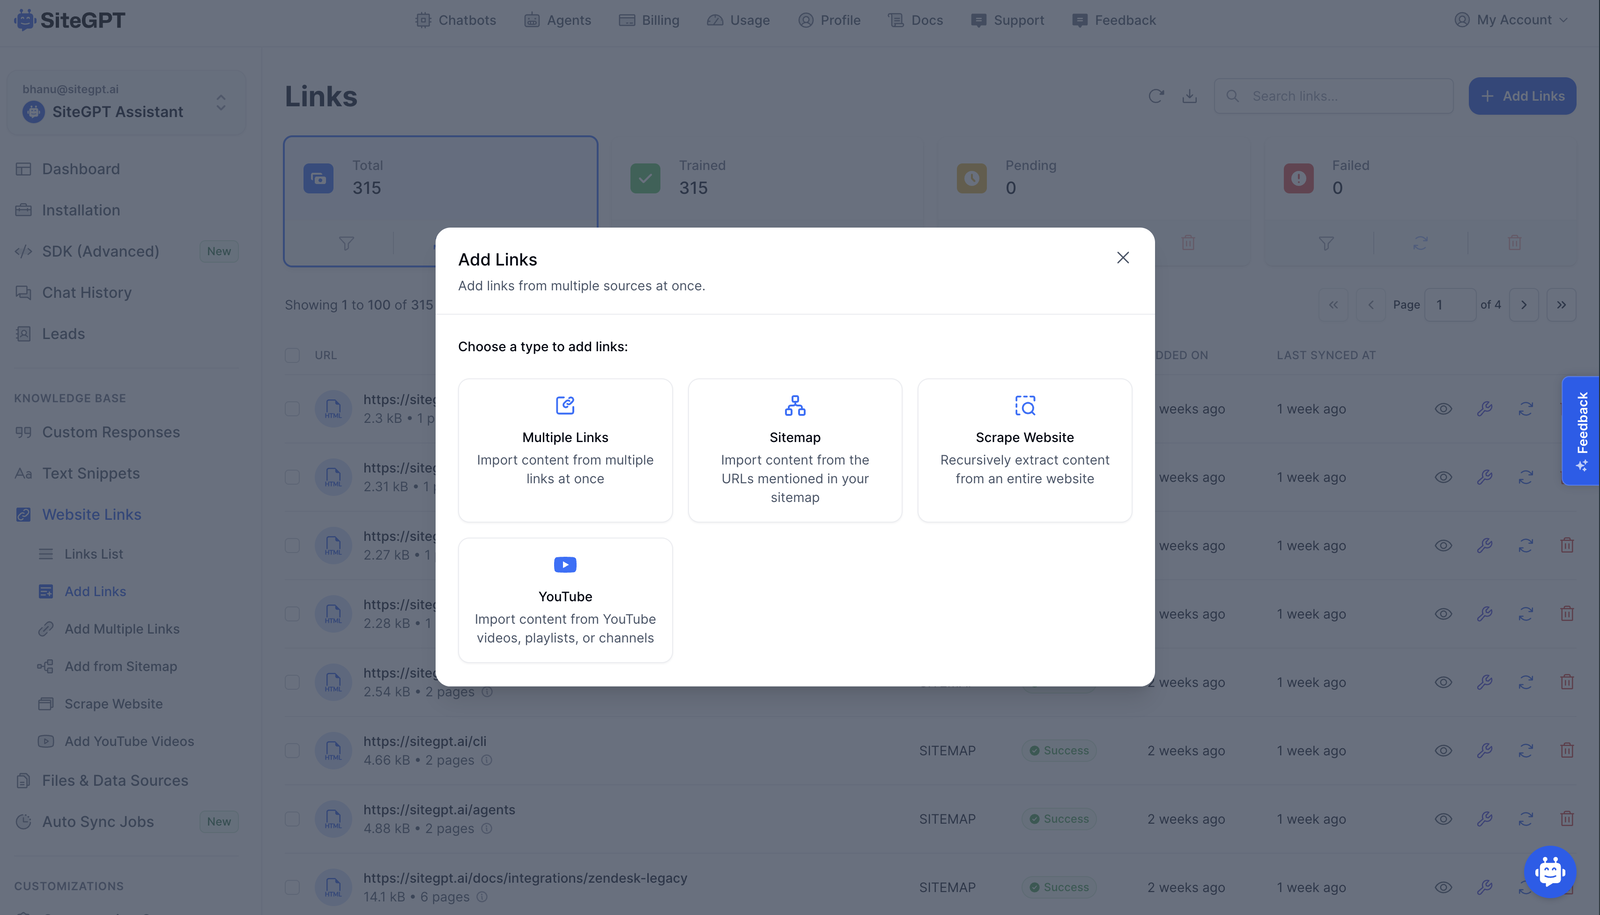Click the wrench icon for zendesk-legacy row
This screenshot has height=915, width=1600.
tap(1484, 887)
